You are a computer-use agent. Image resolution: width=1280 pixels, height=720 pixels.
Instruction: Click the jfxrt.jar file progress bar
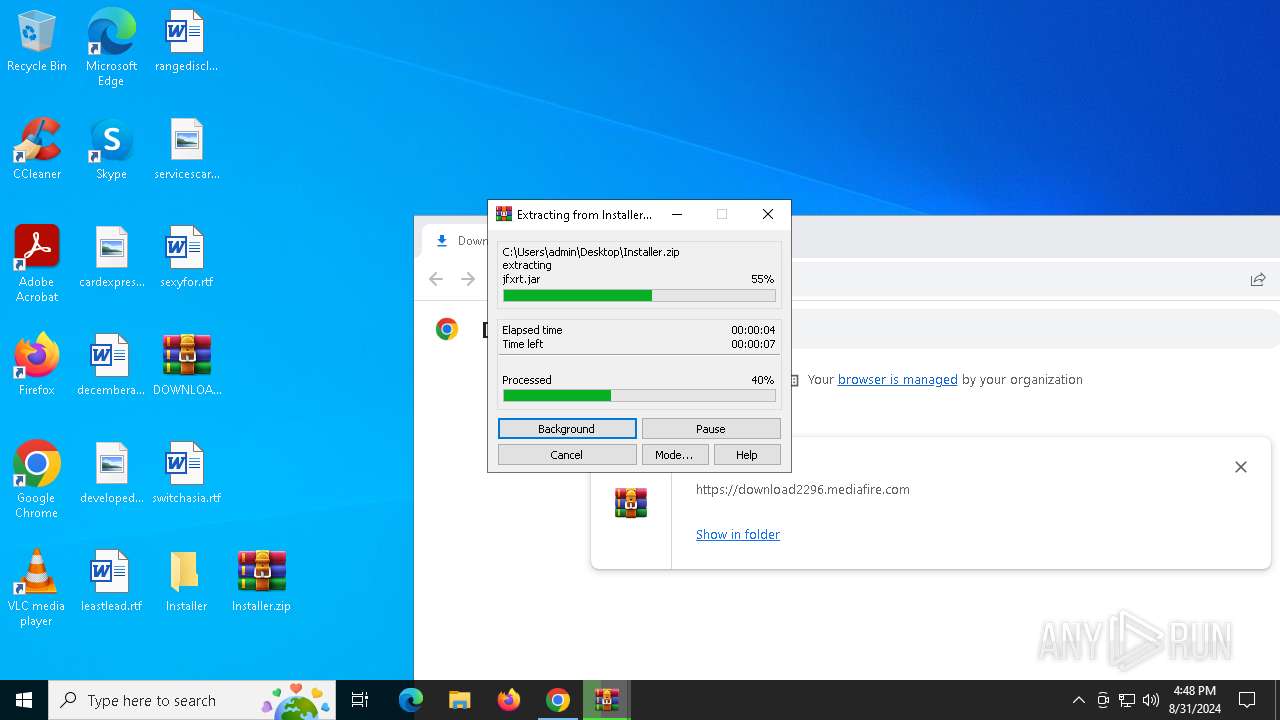pyautogui.click(x=639, y=296)
